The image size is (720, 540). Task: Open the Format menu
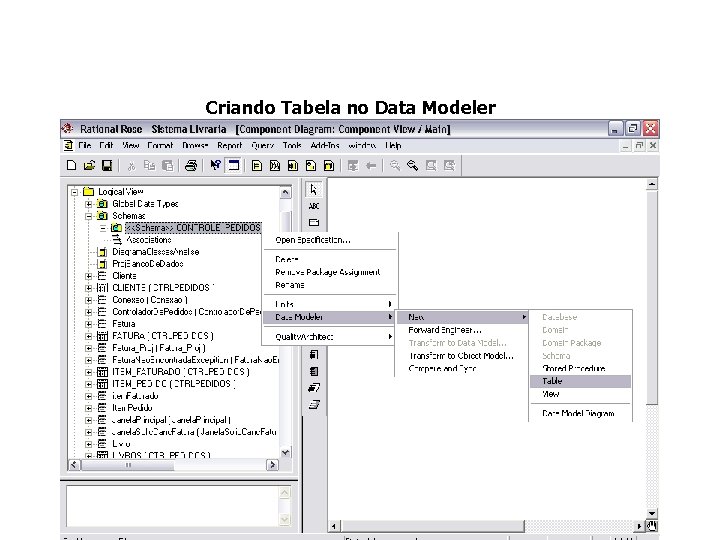pyautogui.click(x=160, y=146)
